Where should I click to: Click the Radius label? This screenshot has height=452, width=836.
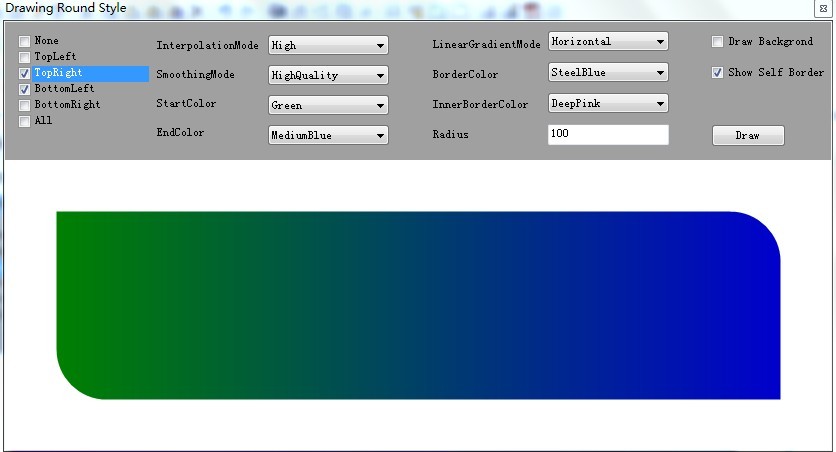click(450, 134)
